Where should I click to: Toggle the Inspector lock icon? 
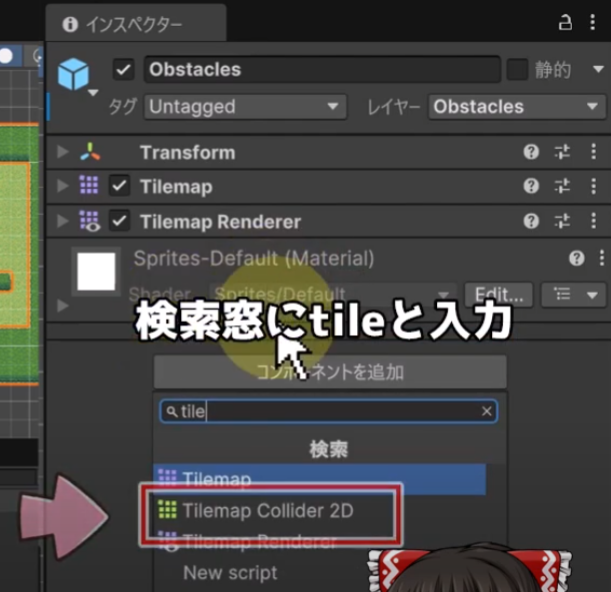(x=565, y=22)
